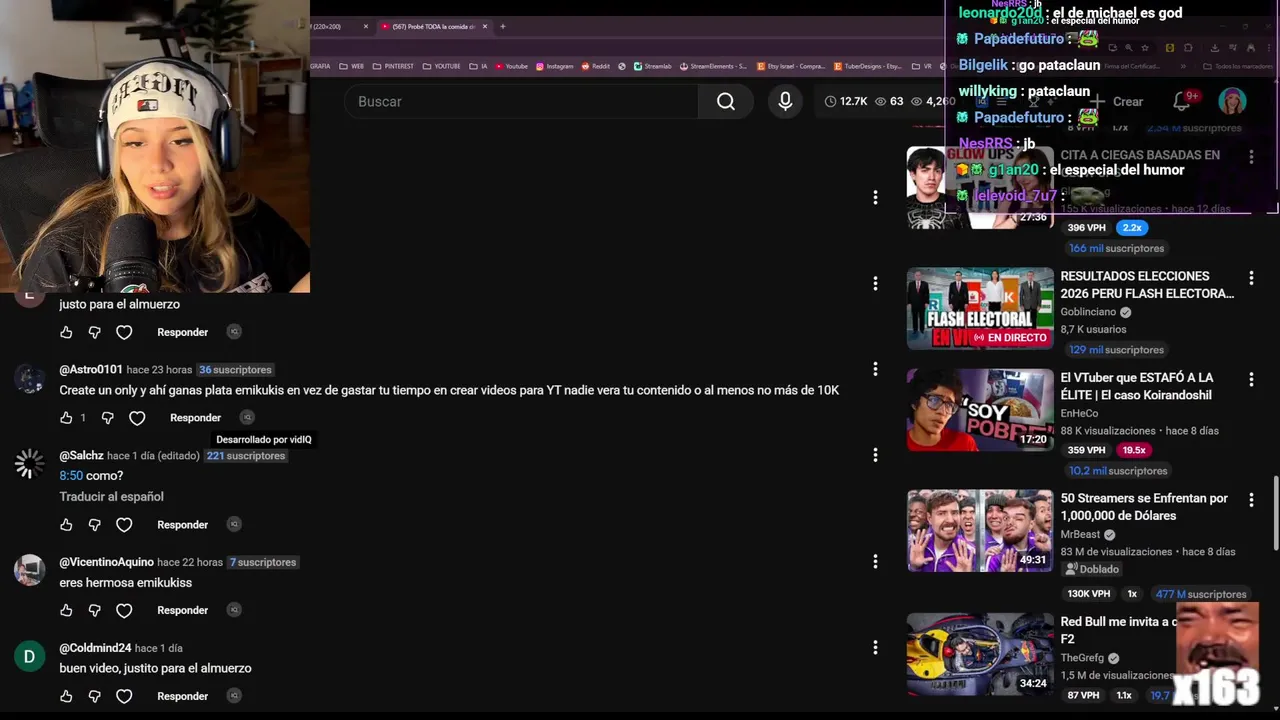This screenshot has height=720, width=1280.
Task: Focus the Buscar search field
Action: pos(521,101)
